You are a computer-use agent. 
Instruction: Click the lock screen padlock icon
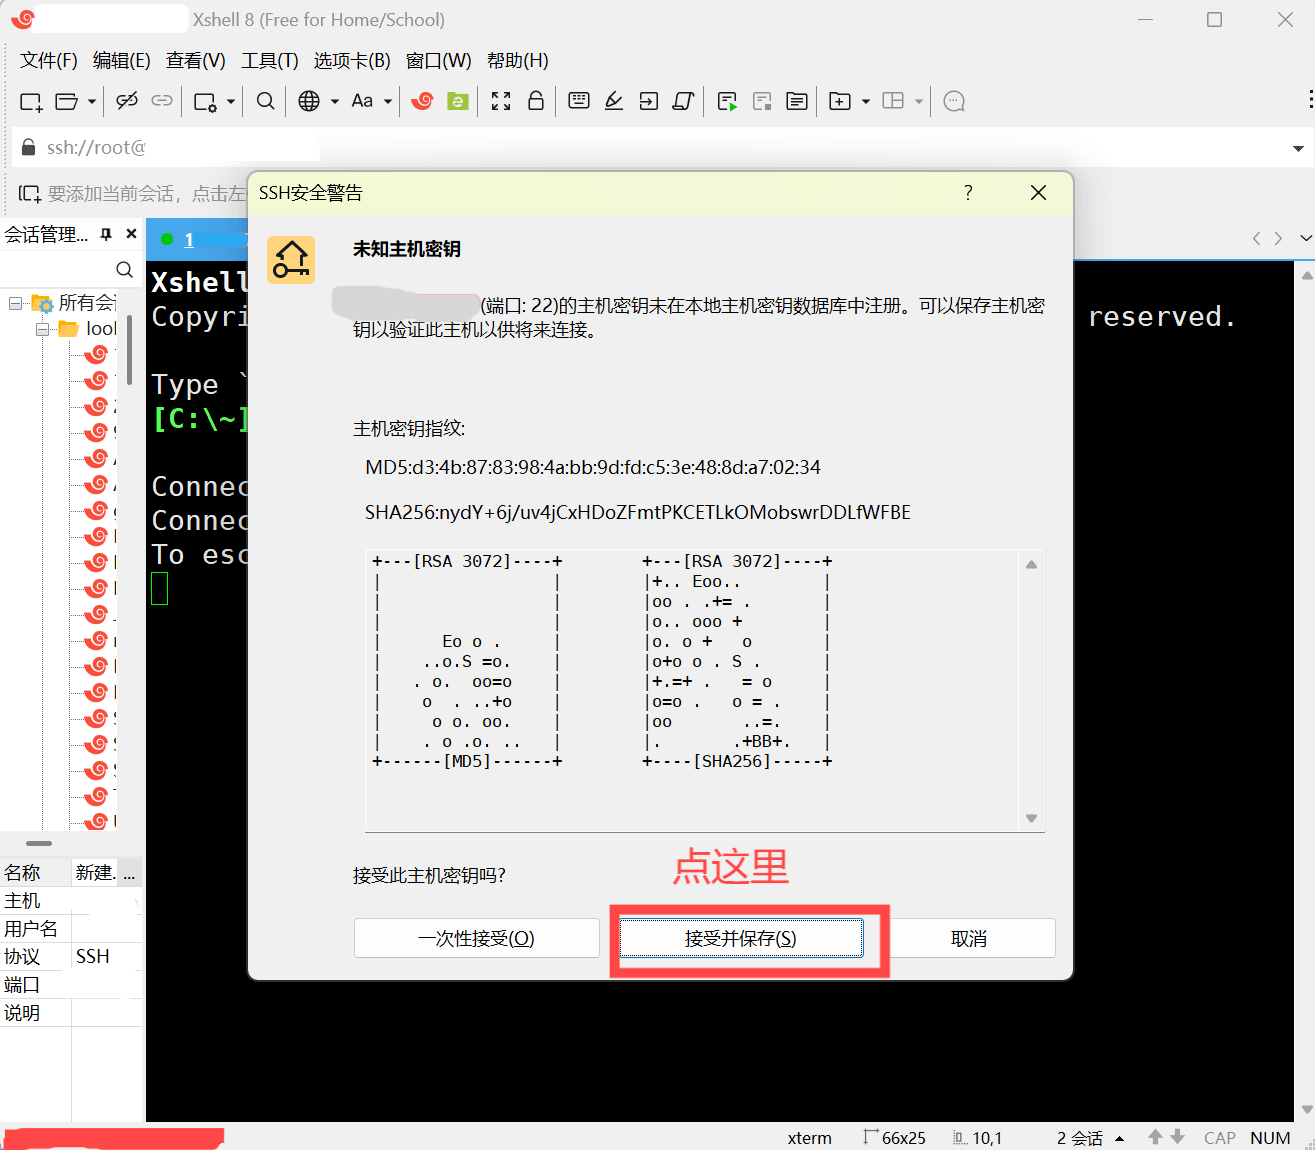click(536, 101)
